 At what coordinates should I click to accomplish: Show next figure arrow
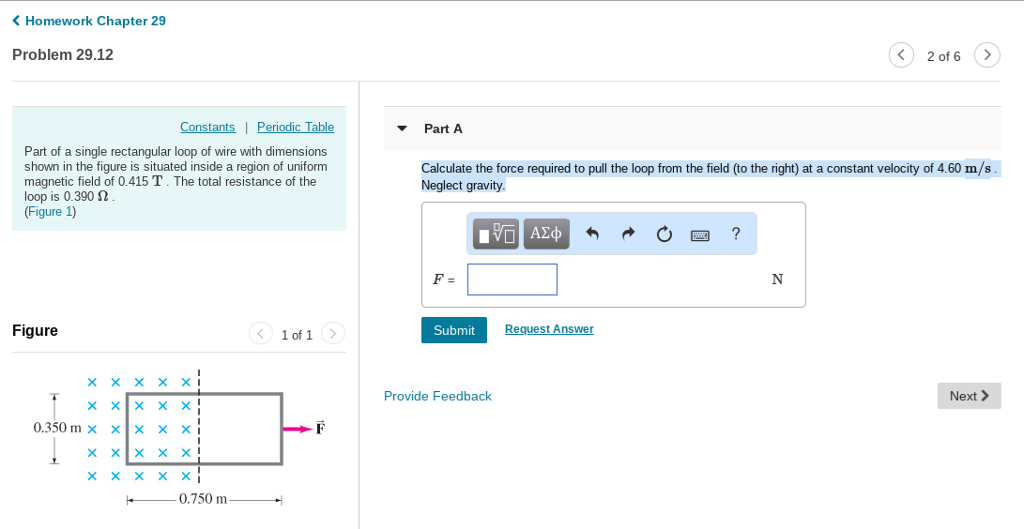point(333,334)
